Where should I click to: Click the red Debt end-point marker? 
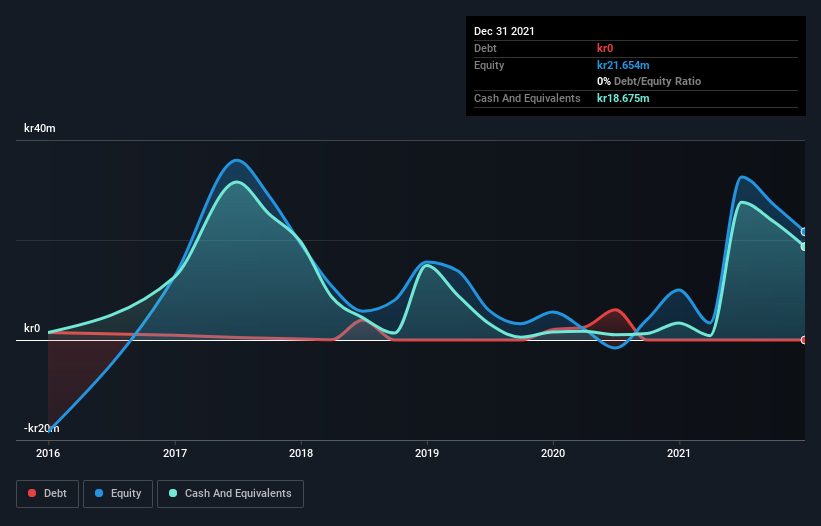click(x=804, y=340)
